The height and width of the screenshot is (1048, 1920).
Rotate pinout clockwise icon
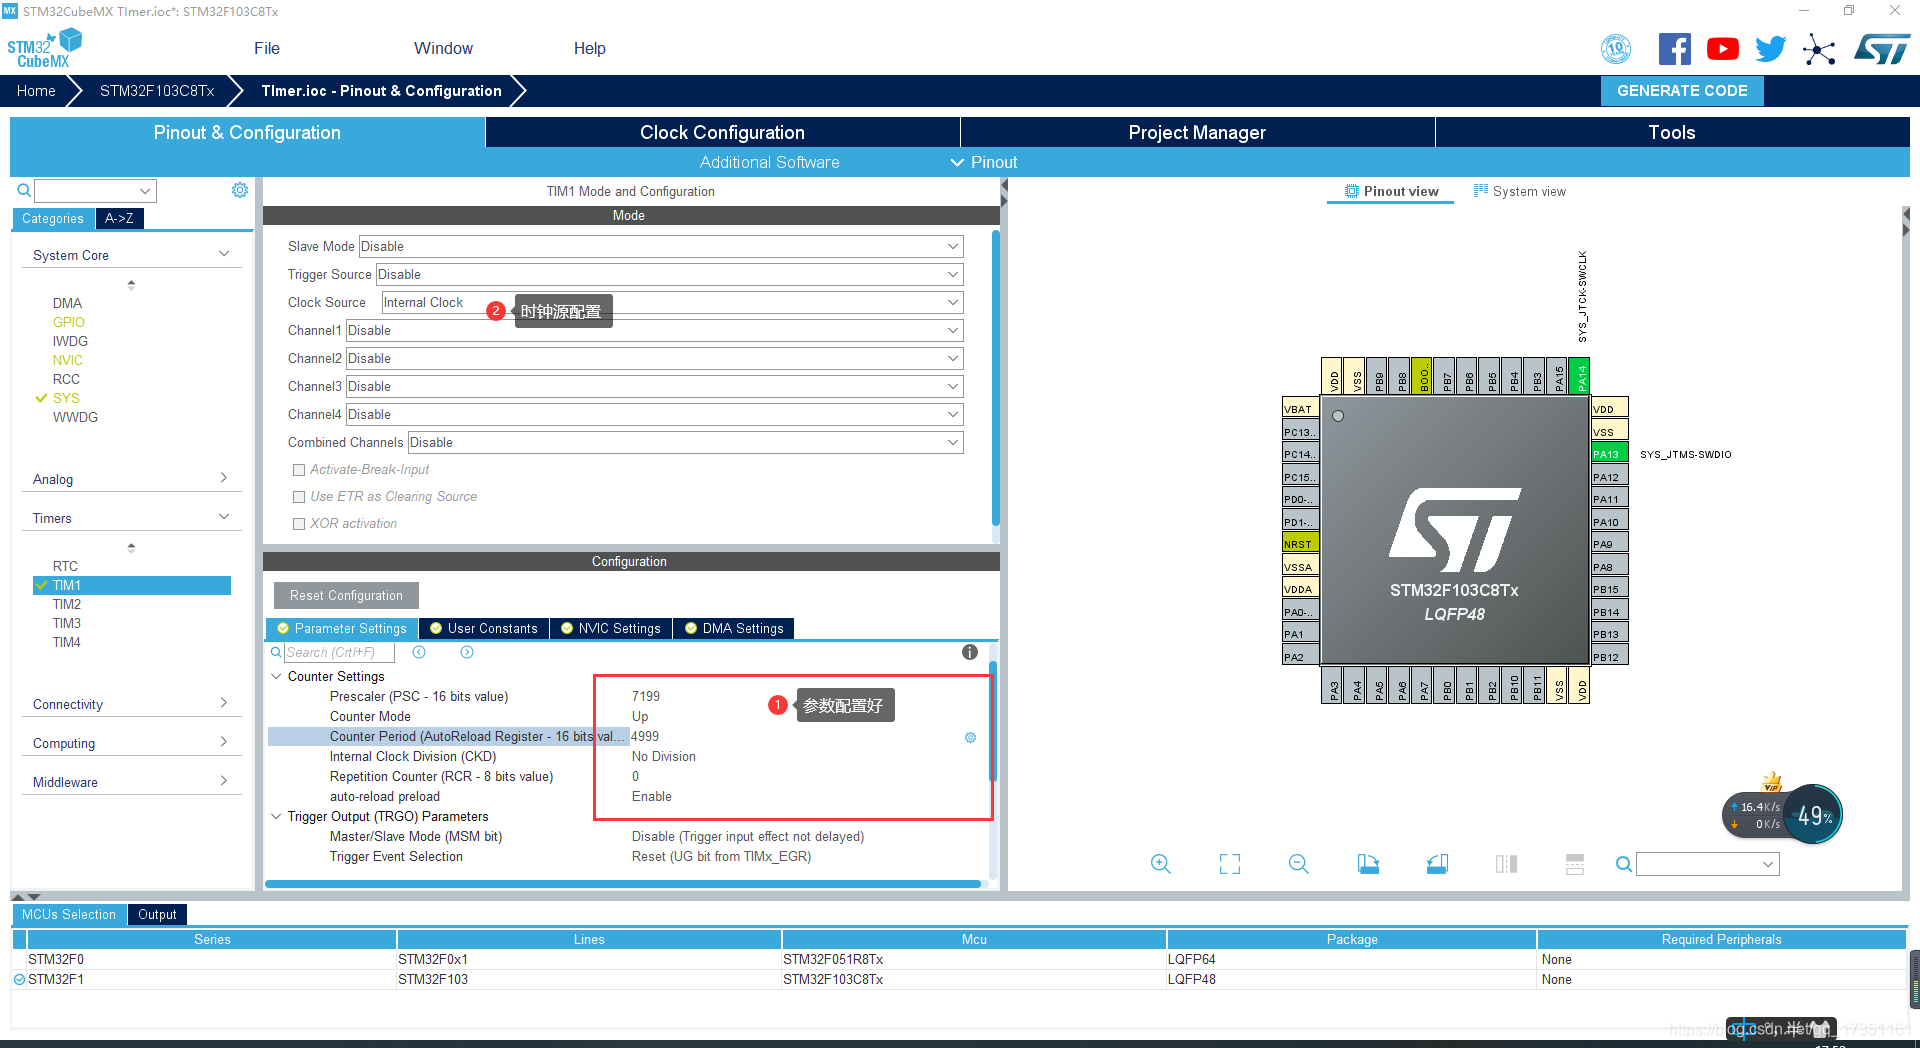1368,864
